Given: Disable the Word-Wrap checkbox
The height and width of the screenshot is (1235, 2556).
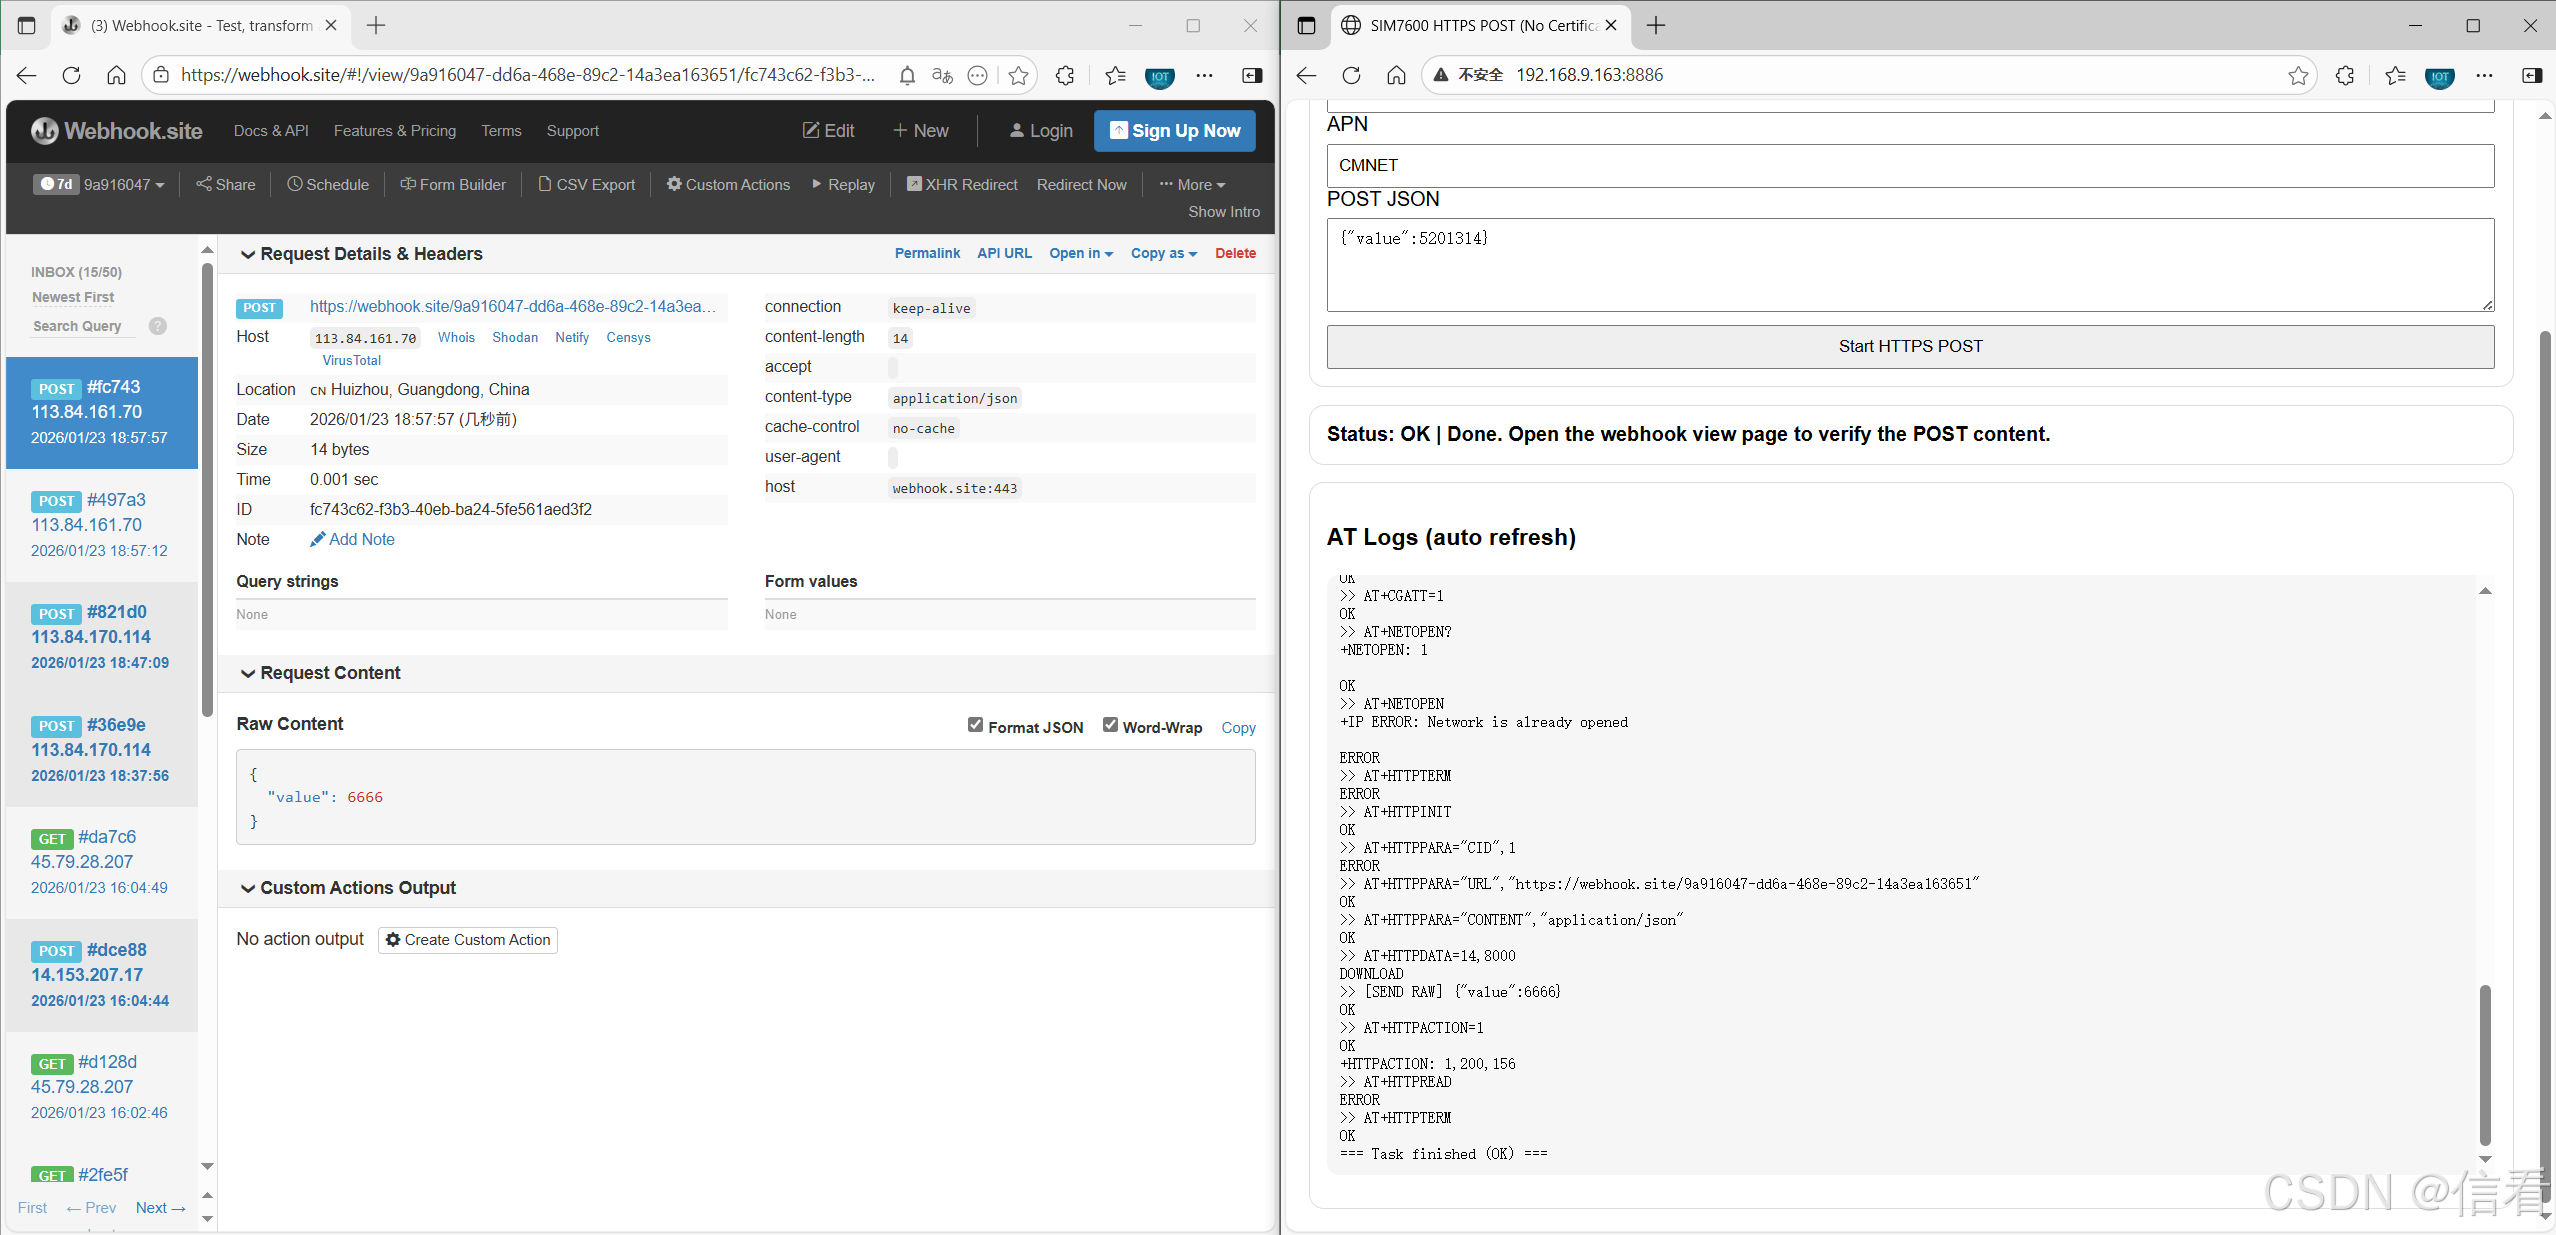Looking at the screenshot, I should click(1110, 725).
